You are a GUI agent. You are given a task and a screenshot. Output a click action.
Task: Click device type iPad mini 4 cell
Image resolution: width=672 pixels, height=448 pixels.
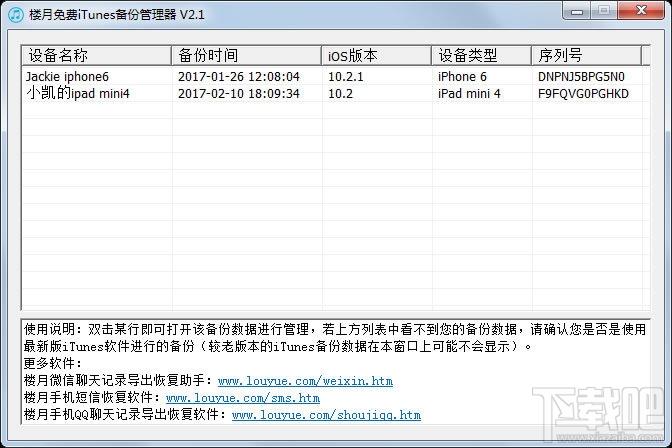469,93
